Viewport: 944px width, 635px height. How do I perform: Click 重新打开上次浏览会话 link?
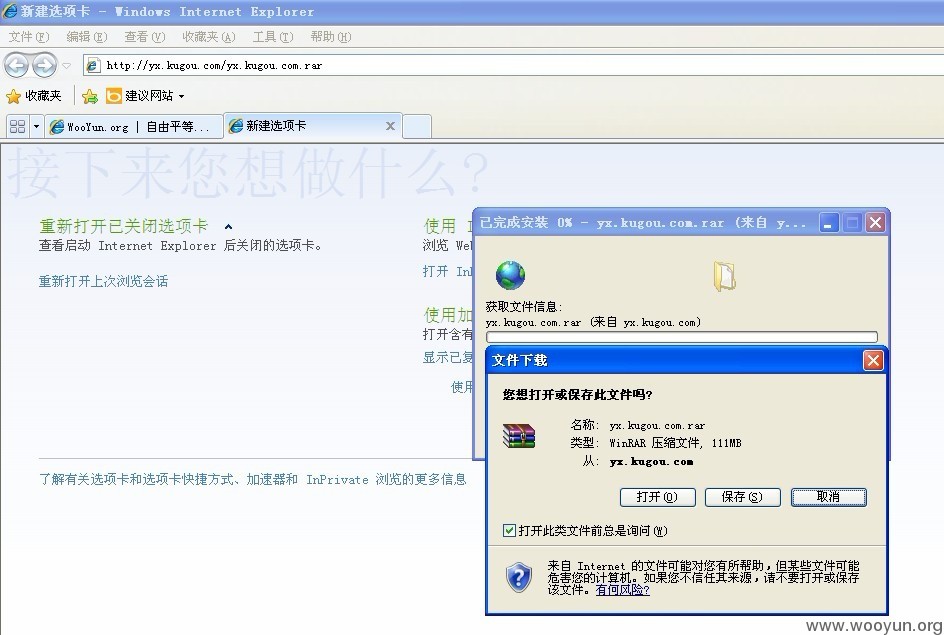tap(104, 281)
